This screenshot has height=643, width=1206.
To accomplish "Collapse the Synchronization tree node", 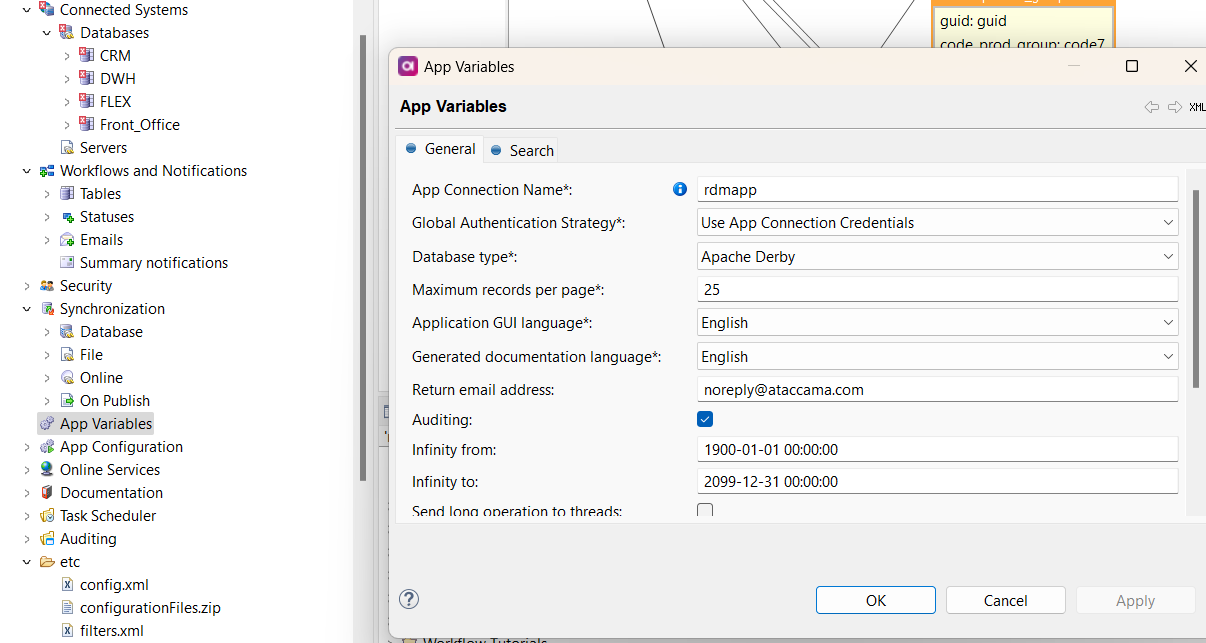I will pyautogui.click(x=26, y=309).
